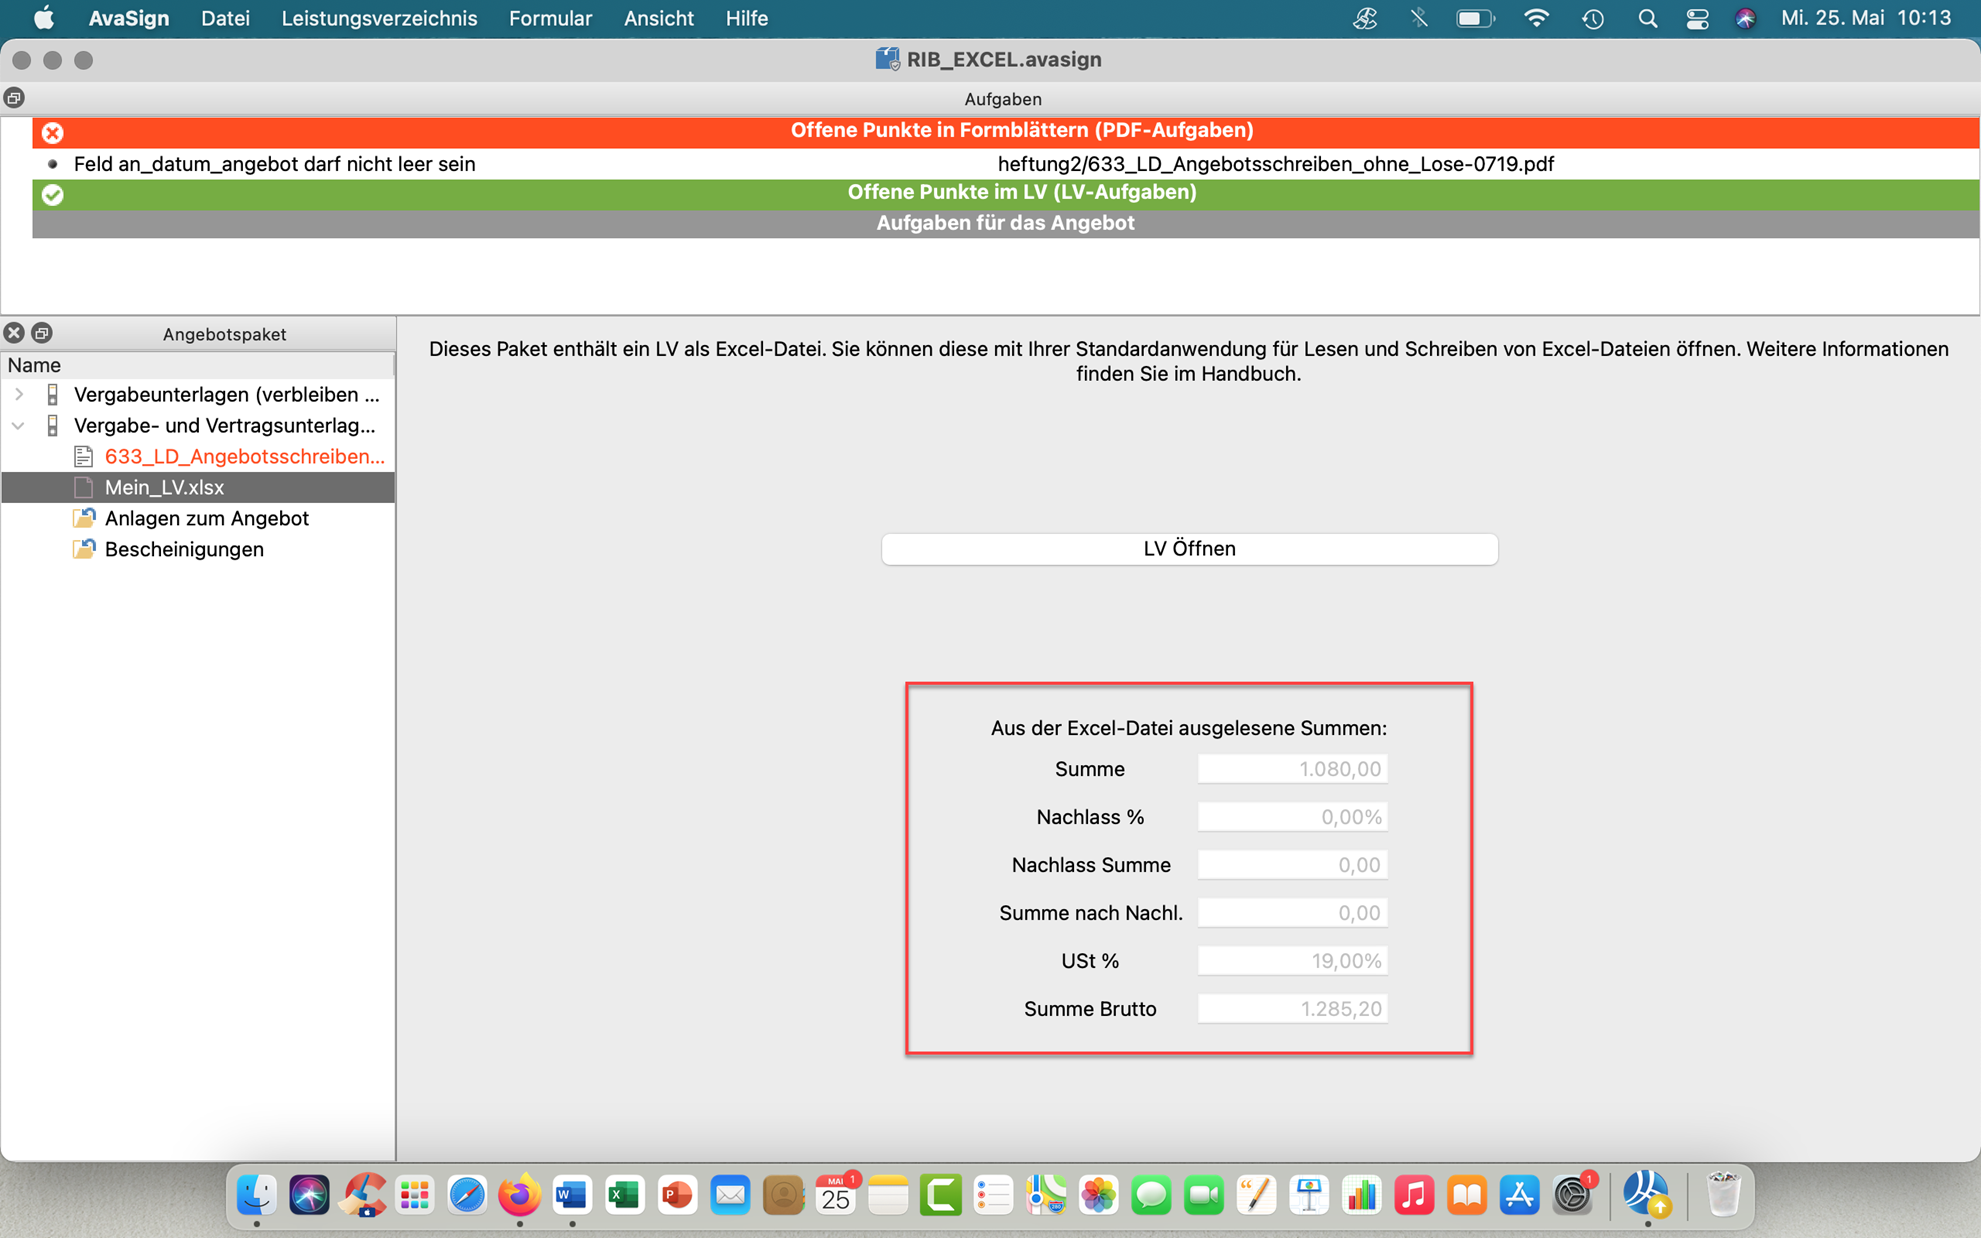This screenshot has height=1238, width=1981.
Task: Open PowerPoint from the dock
Action: [x=677, y=1195]
